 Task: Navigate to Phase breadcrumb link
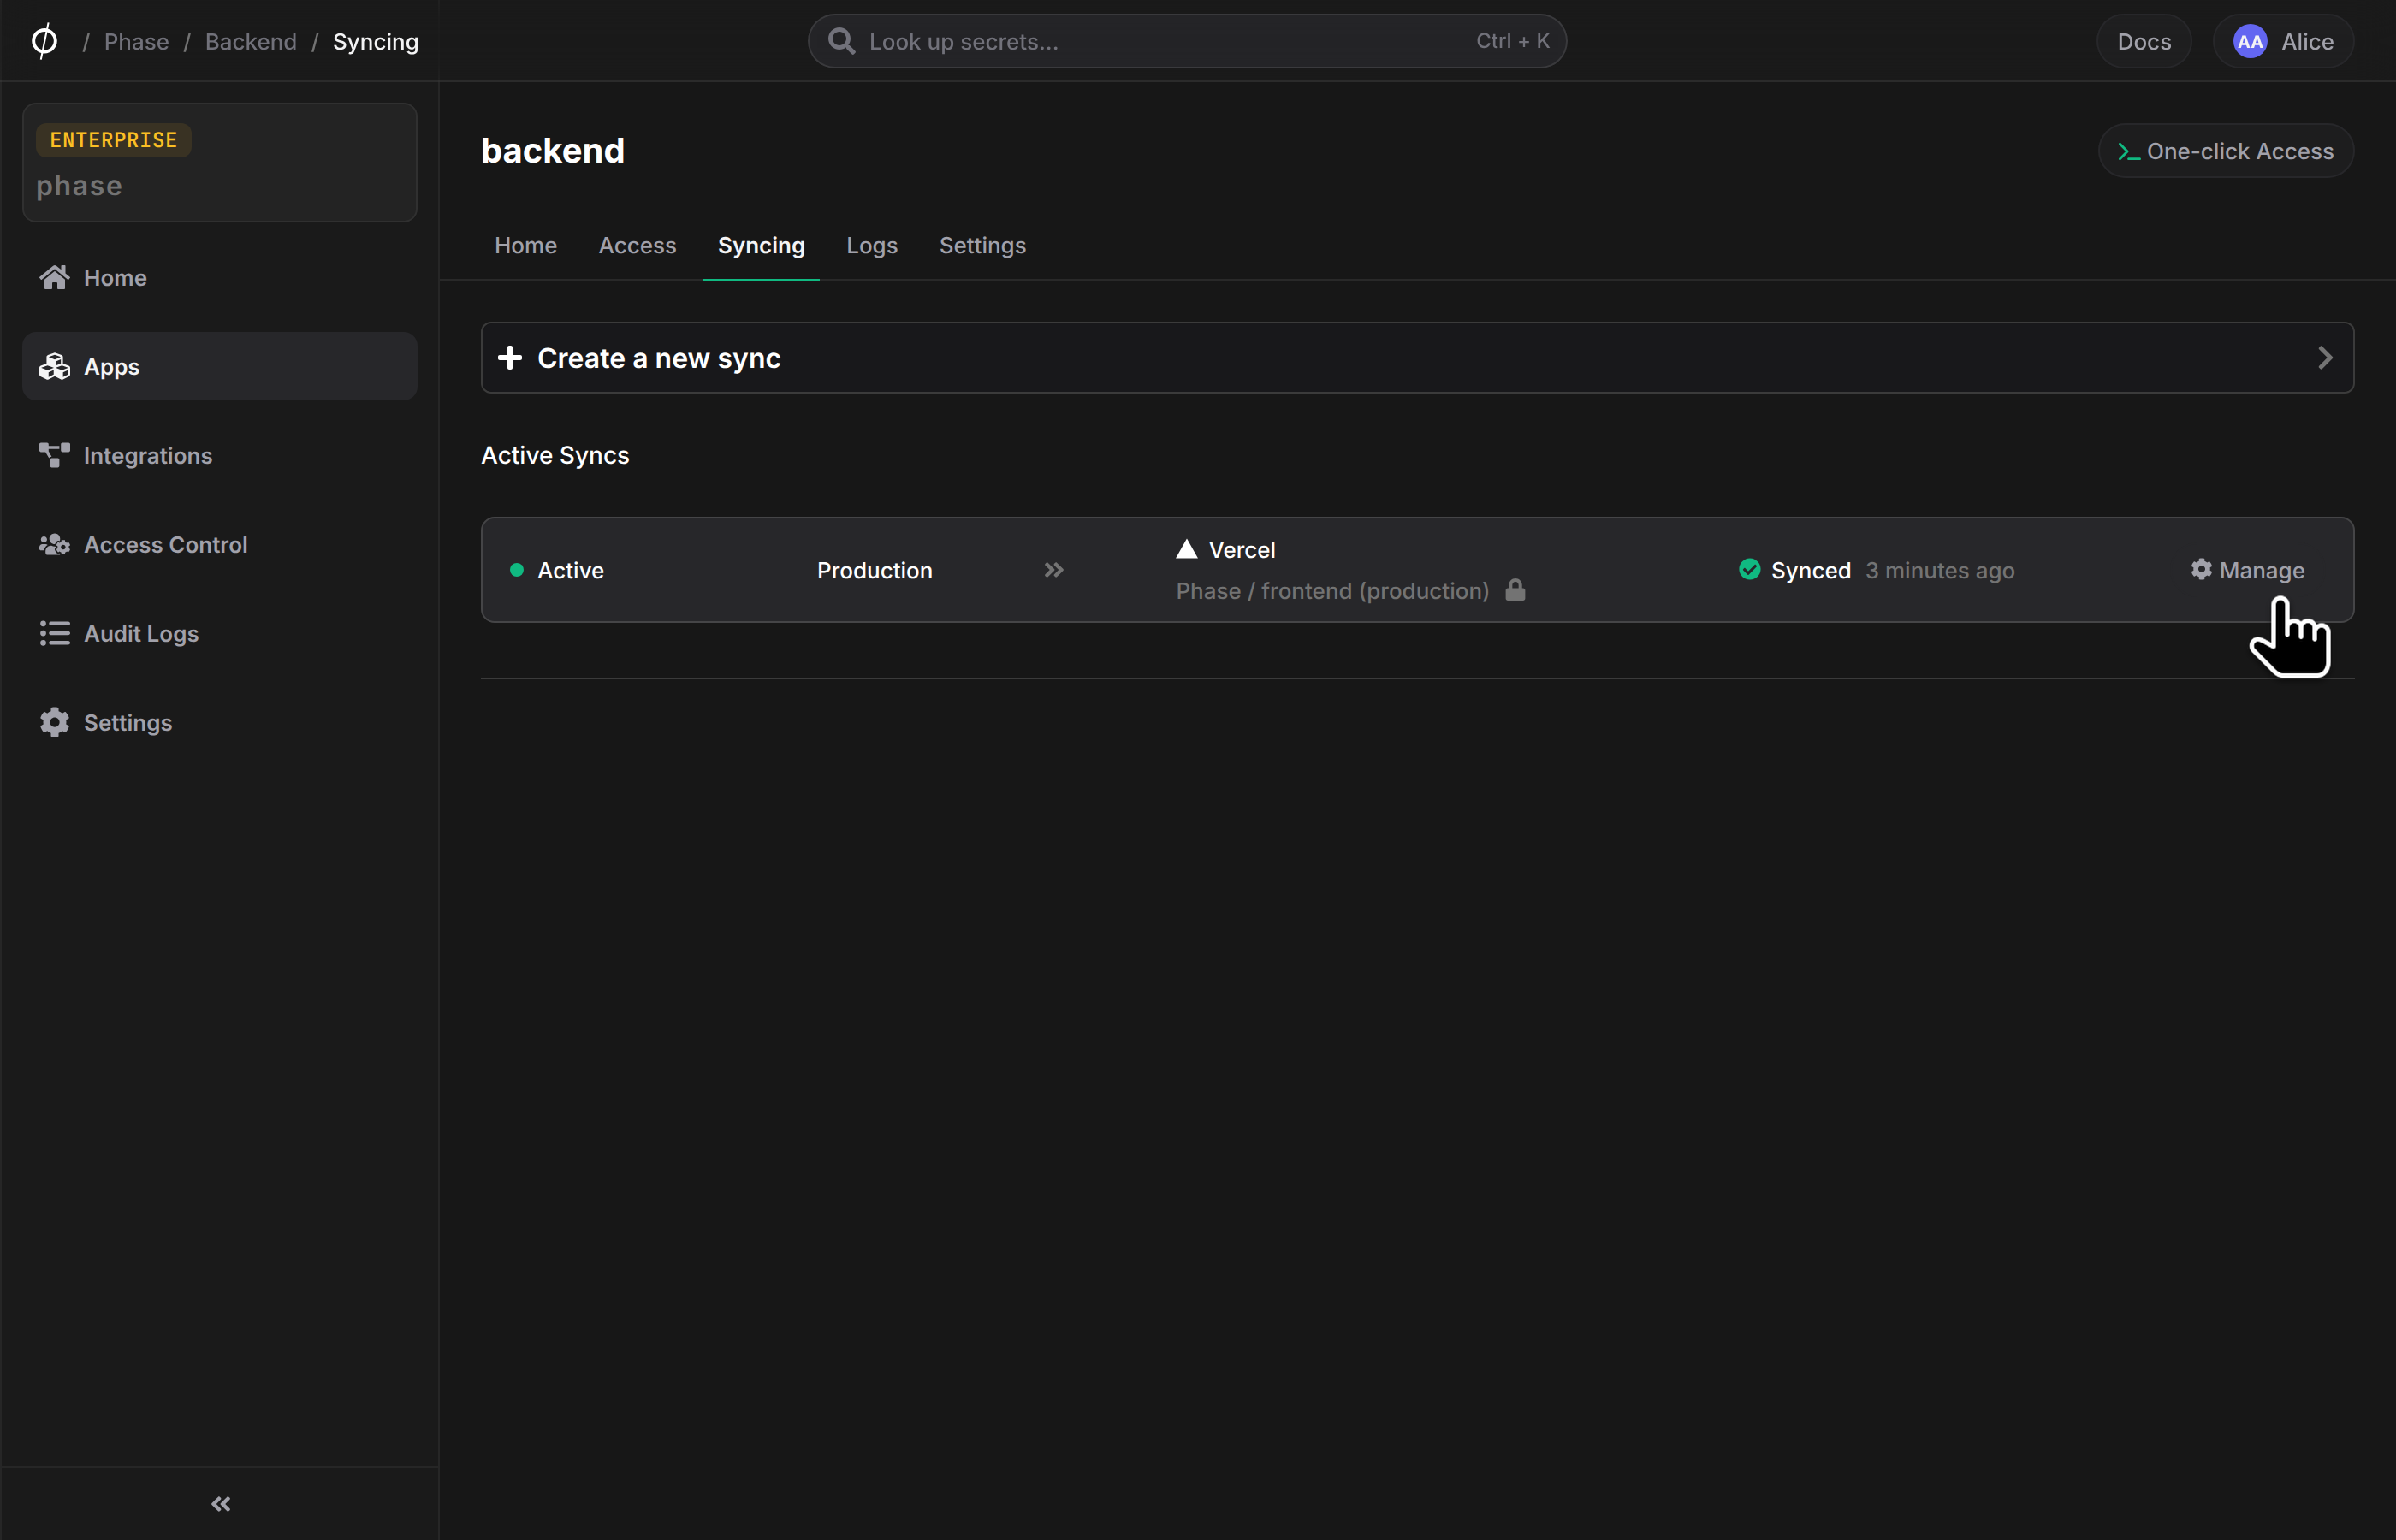click(136, 42)
